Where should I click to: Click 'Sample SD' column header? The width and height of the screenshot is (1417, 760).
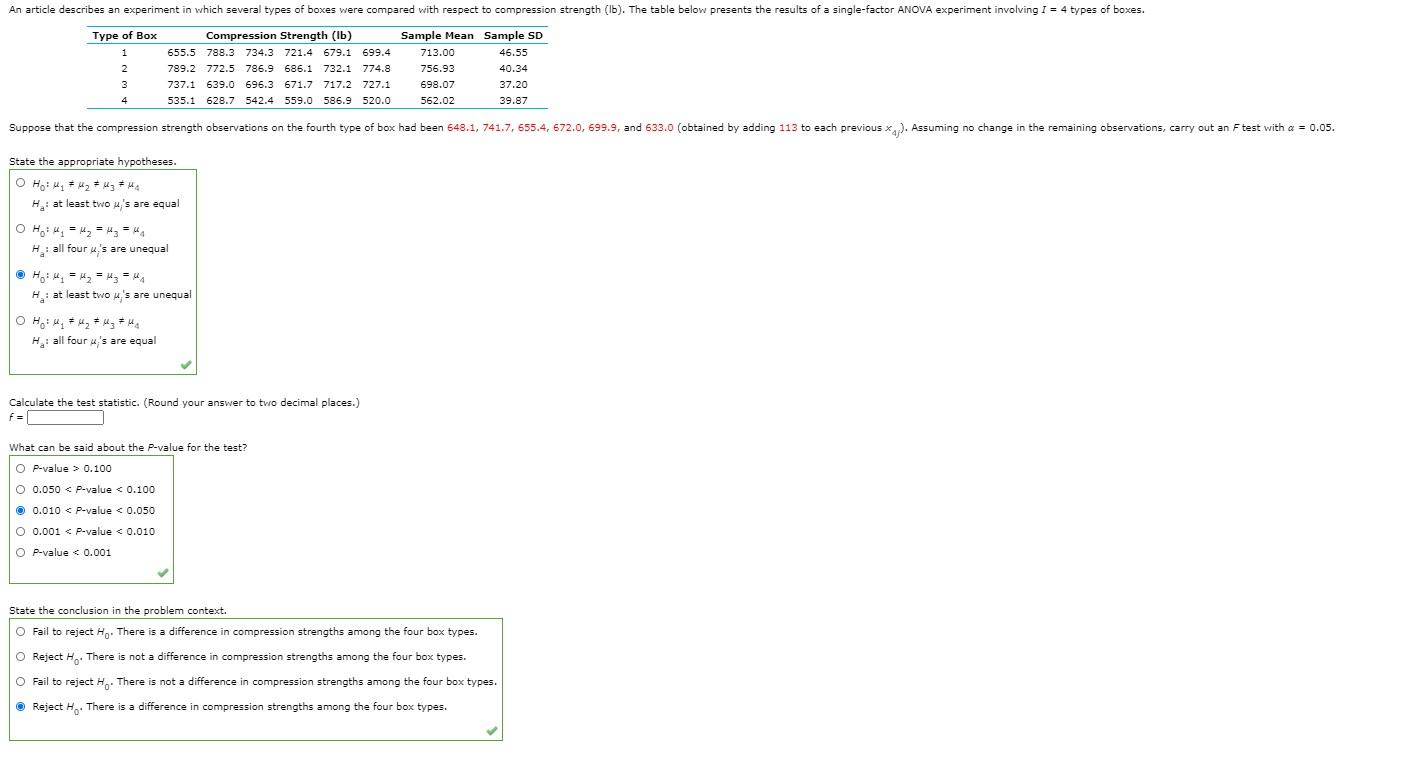[513, 36]
